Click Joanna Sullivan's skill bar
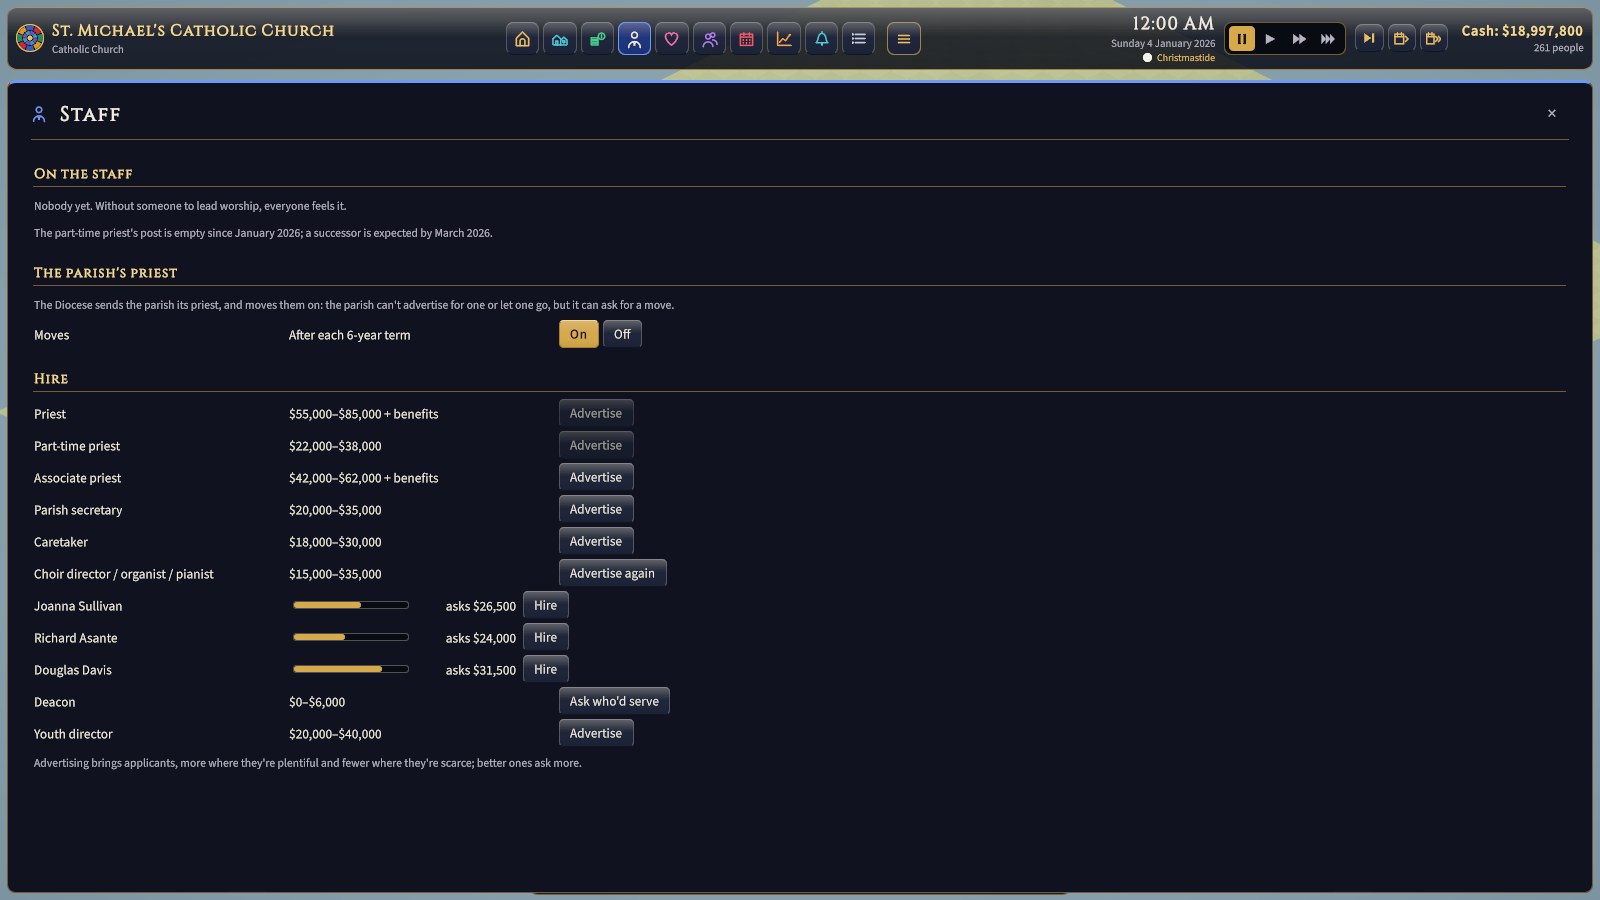The image size is (1600, 900). pyautogui.click(x=351, y=605)
